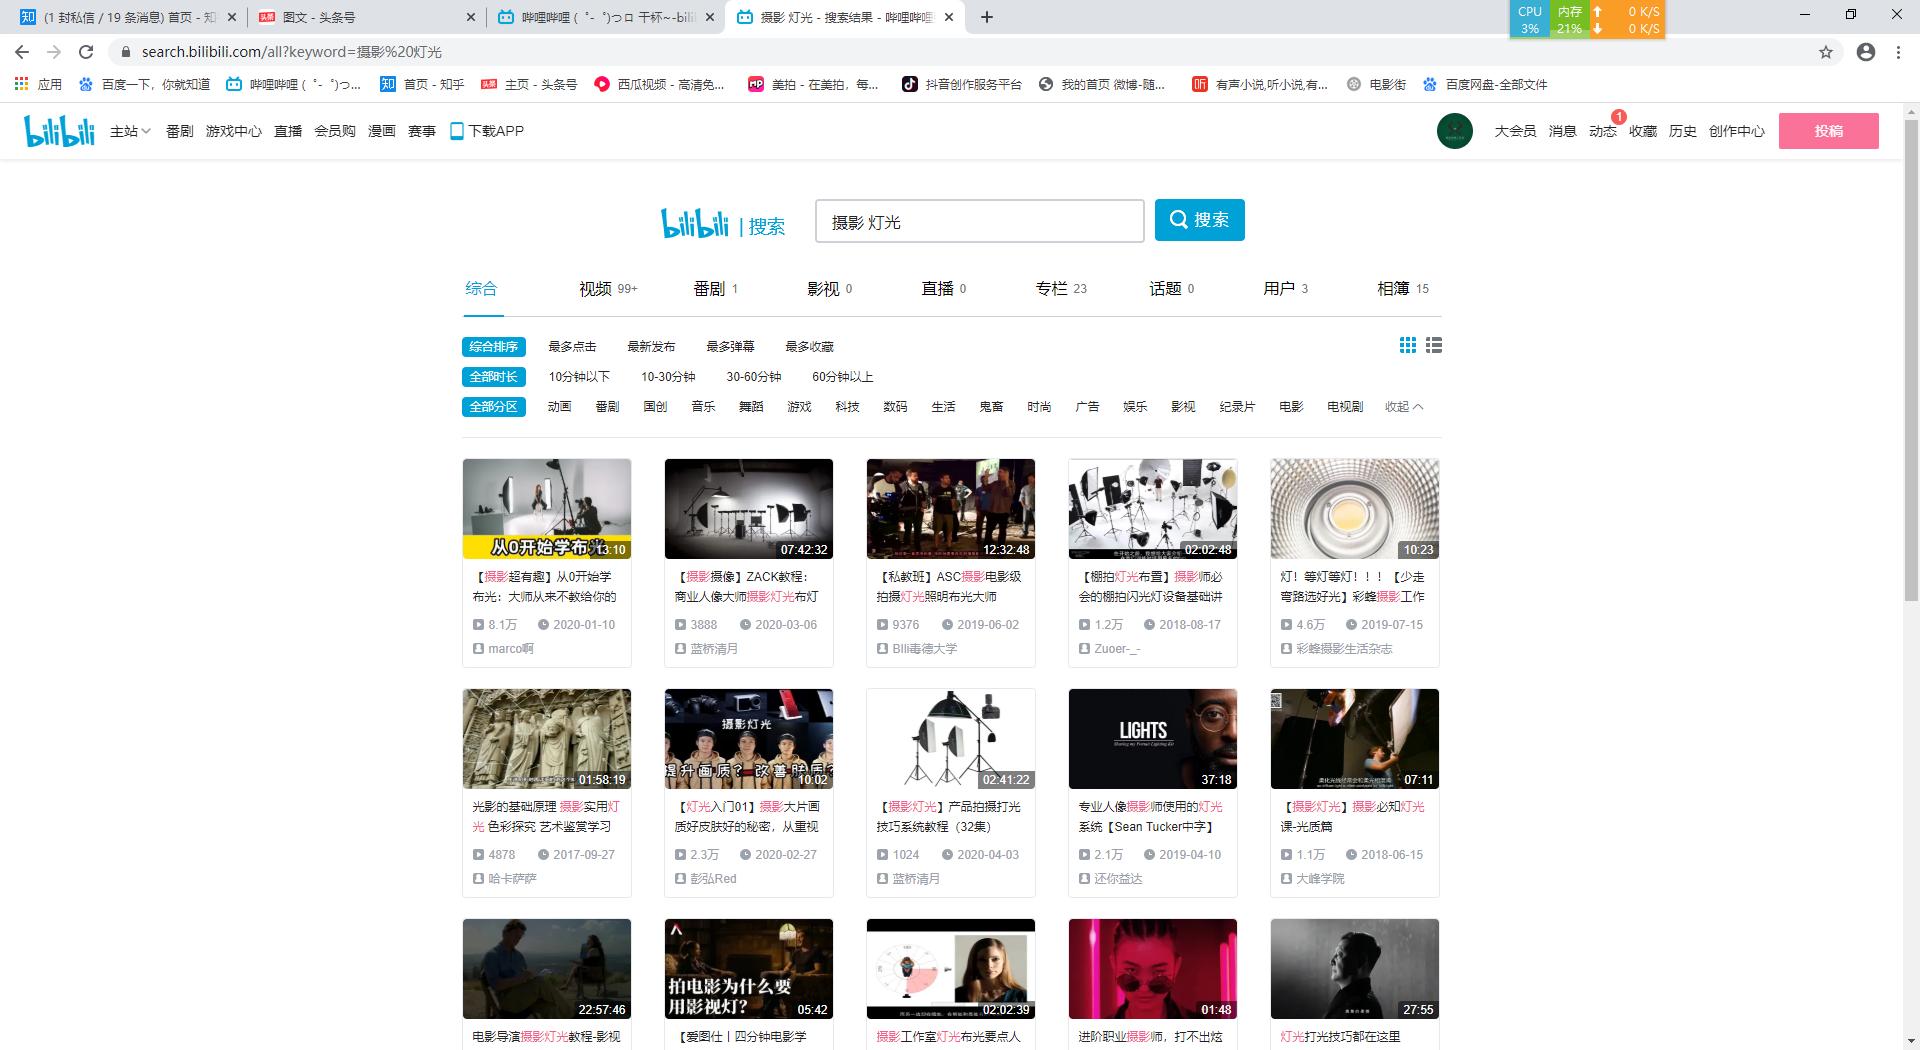Select the 10分钟以下 duration filter
The width and height of the screenshot is (1920, 1050).
(578, 377)
